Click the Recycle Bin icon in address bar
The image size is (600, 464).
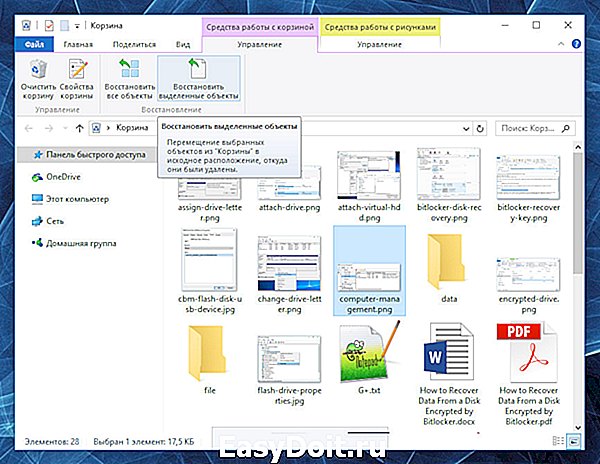[96, 128]
